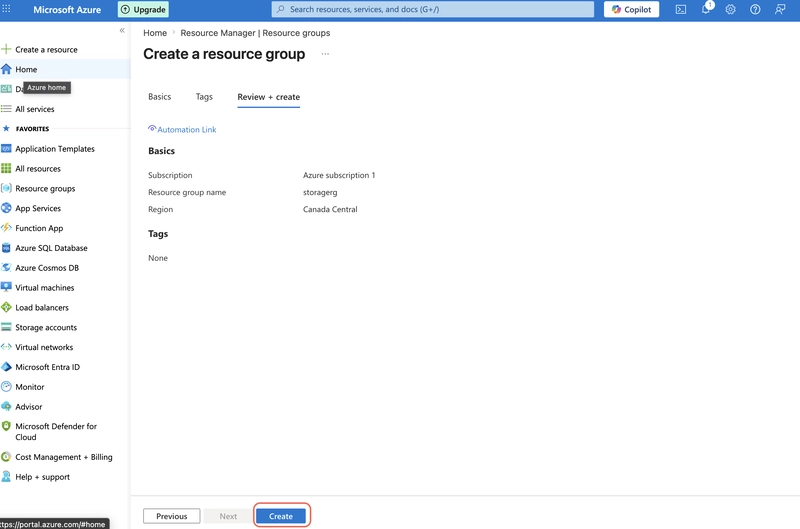This screenshot has height=529, width=800.
Task: Open the Automation Link
Action: [x=182, y=130]
